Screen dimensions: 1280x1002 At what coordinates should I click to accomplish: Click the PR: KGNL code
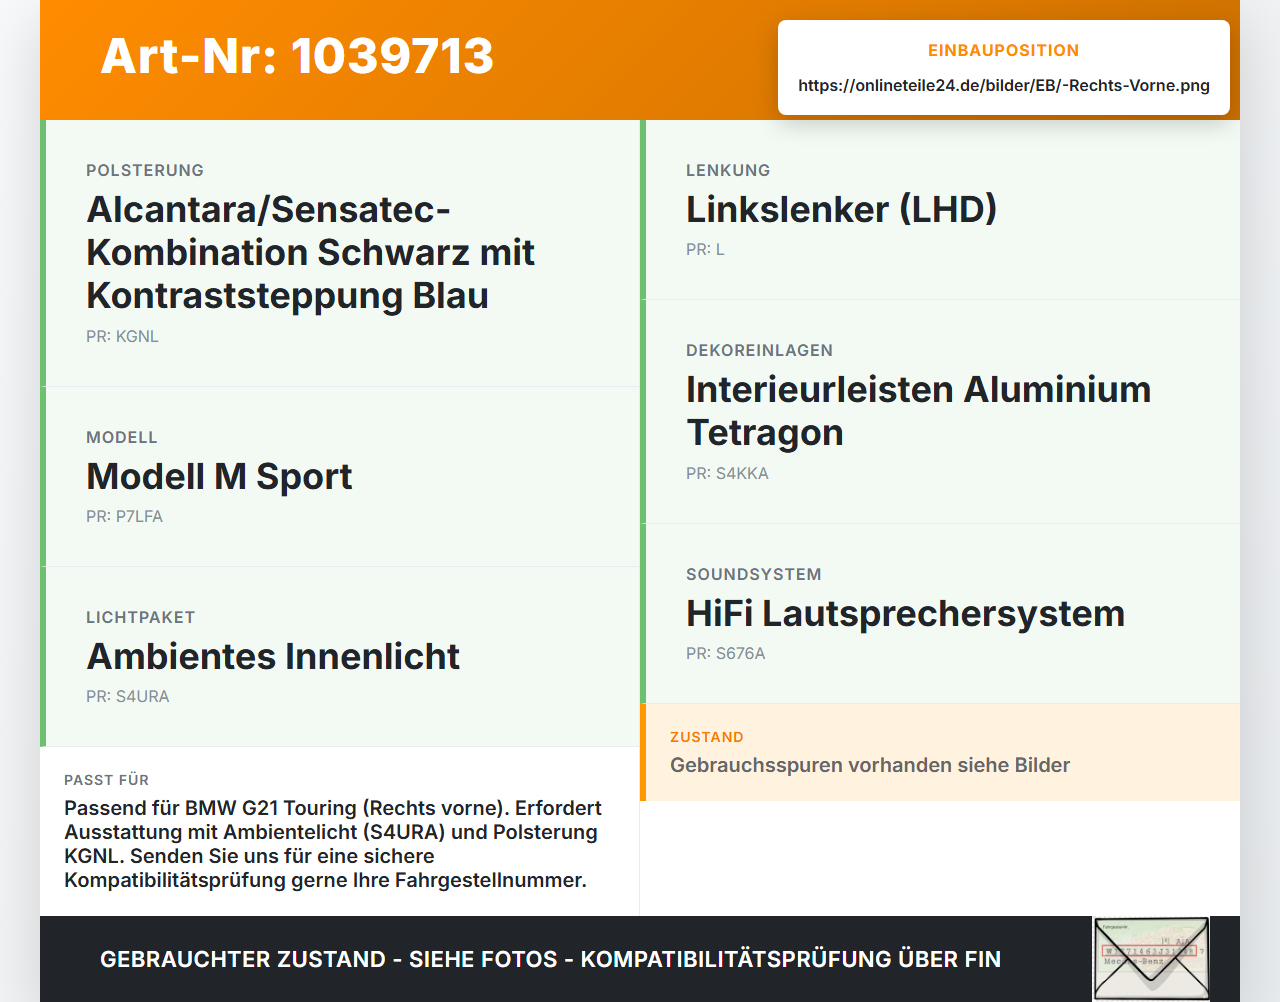click(x=122, y=337)
